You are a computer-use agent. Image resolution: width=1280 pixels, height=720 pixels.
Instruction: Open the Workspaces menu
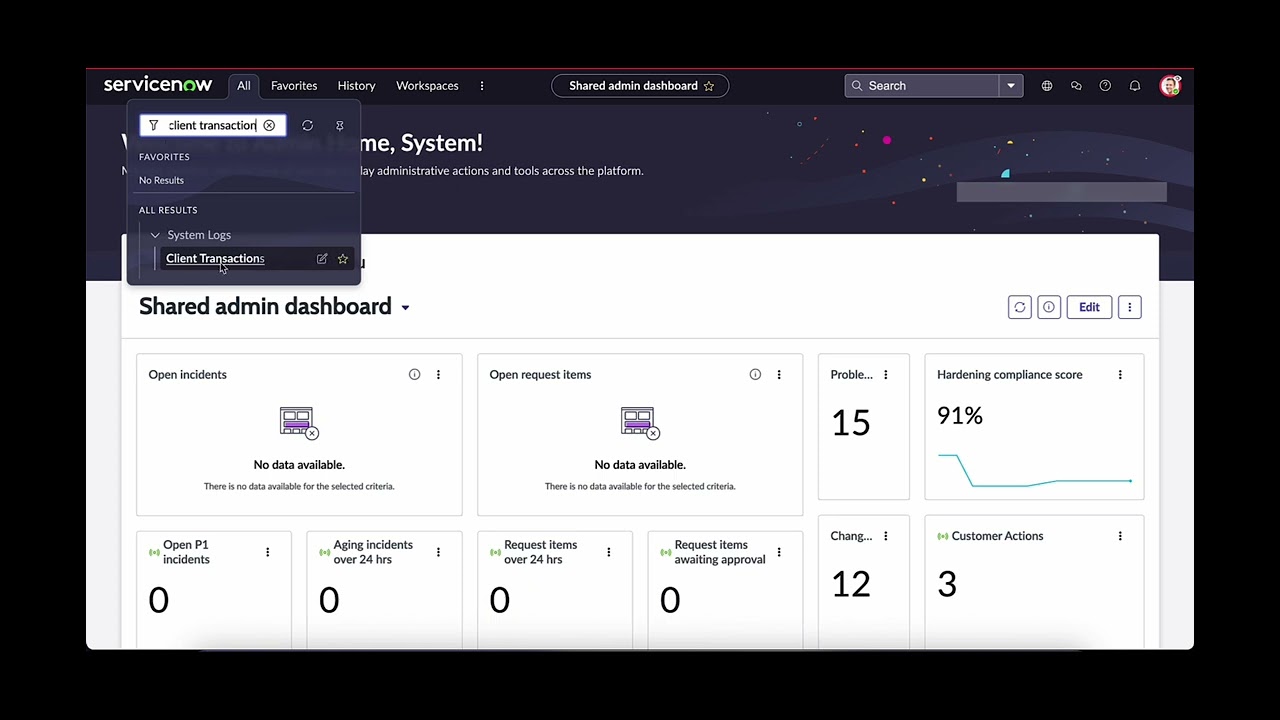click(x=427, y=86)
